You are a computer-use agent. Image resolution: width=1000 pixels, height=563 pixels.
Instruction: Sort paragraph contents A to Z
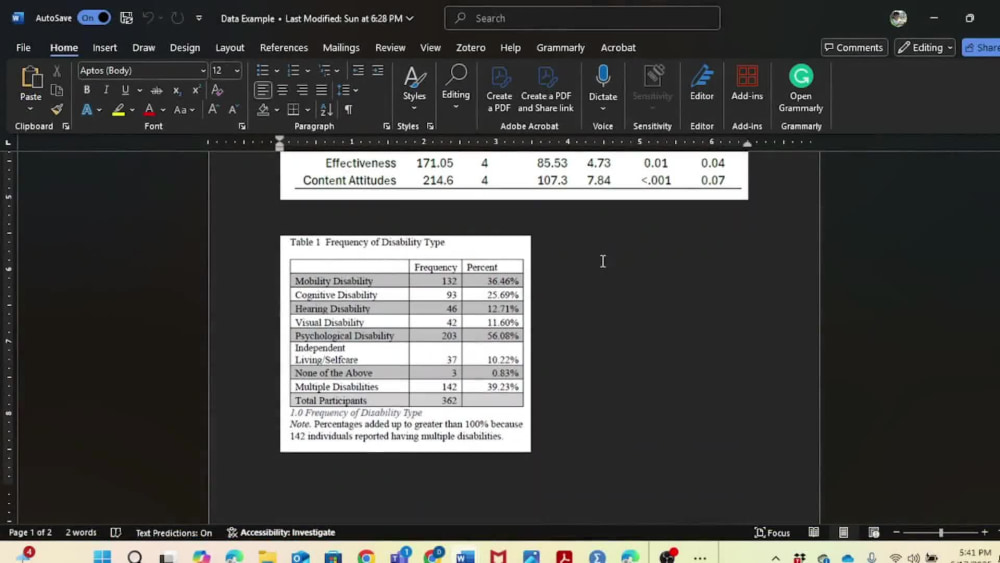pyautogui.click(x=327, y=110)
